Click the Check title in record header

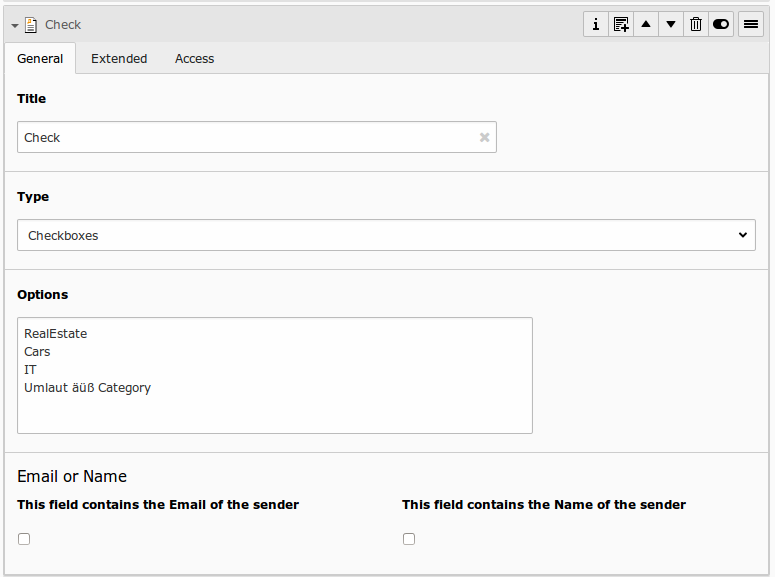(x=63, y=25)
